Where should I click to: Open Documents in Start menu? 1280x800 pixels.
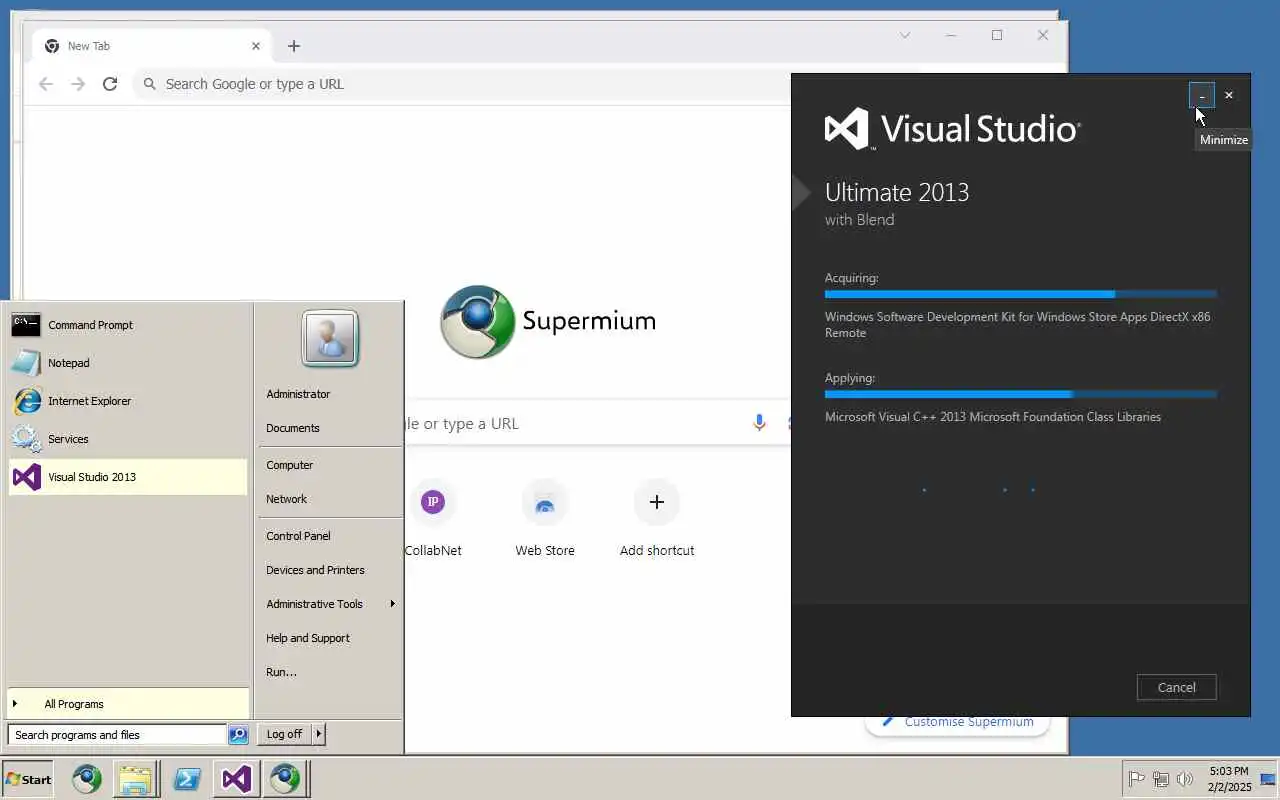(329, 428)
